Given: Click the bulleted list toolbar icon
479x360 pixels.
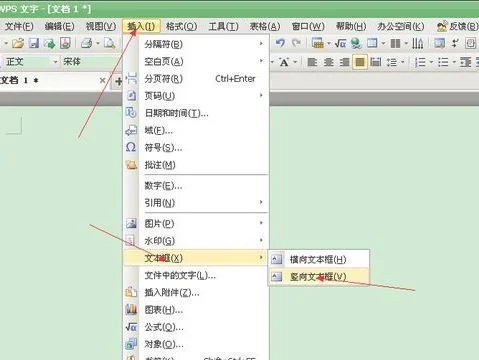Looking at the screenshot, I should (x=443, y=62).
